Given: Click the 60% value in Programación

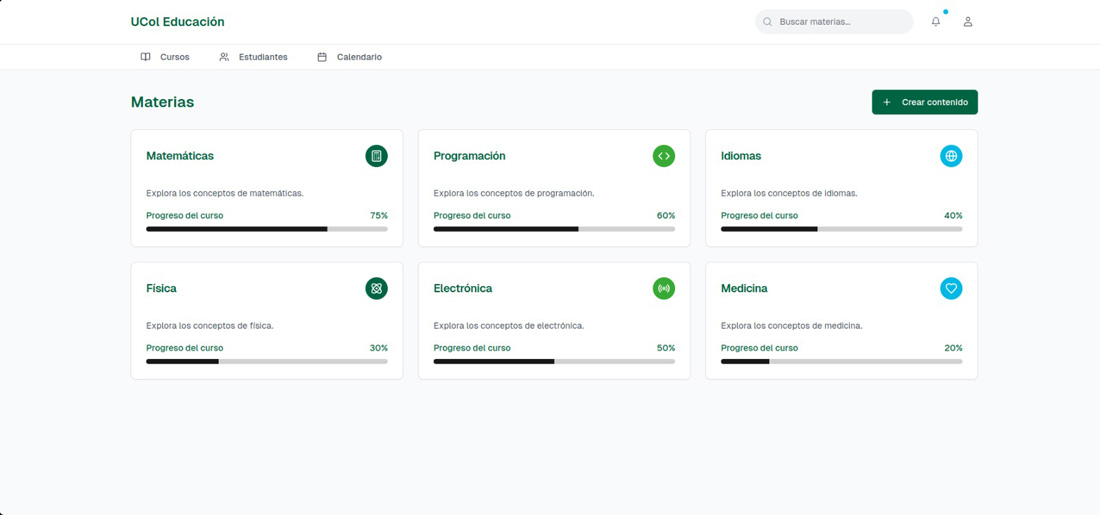Looking at the screenshot, I should pyautogui.click(x=666, y=215).
